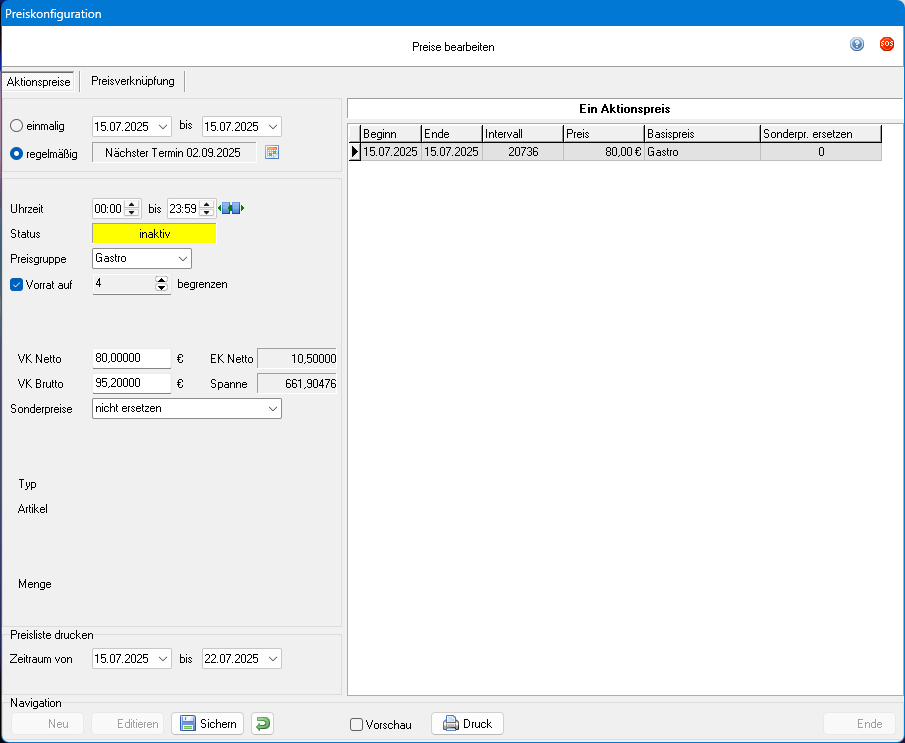The height and width of the screenshot is (743, 905).
Task: Uncheck the Vorrat auf checkbox
Action: point(16,284)
